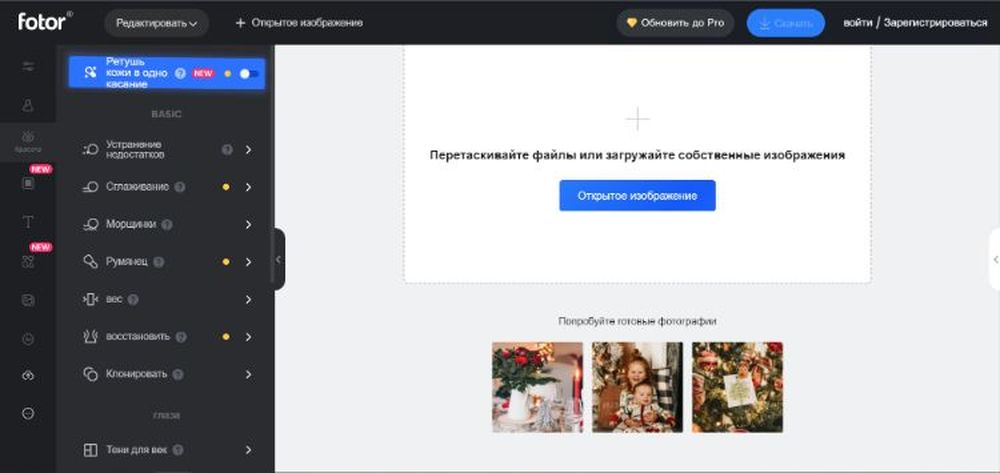Click help icon for Устранение недостатков
Screen dimensions: 1000x473
(227, 150)
